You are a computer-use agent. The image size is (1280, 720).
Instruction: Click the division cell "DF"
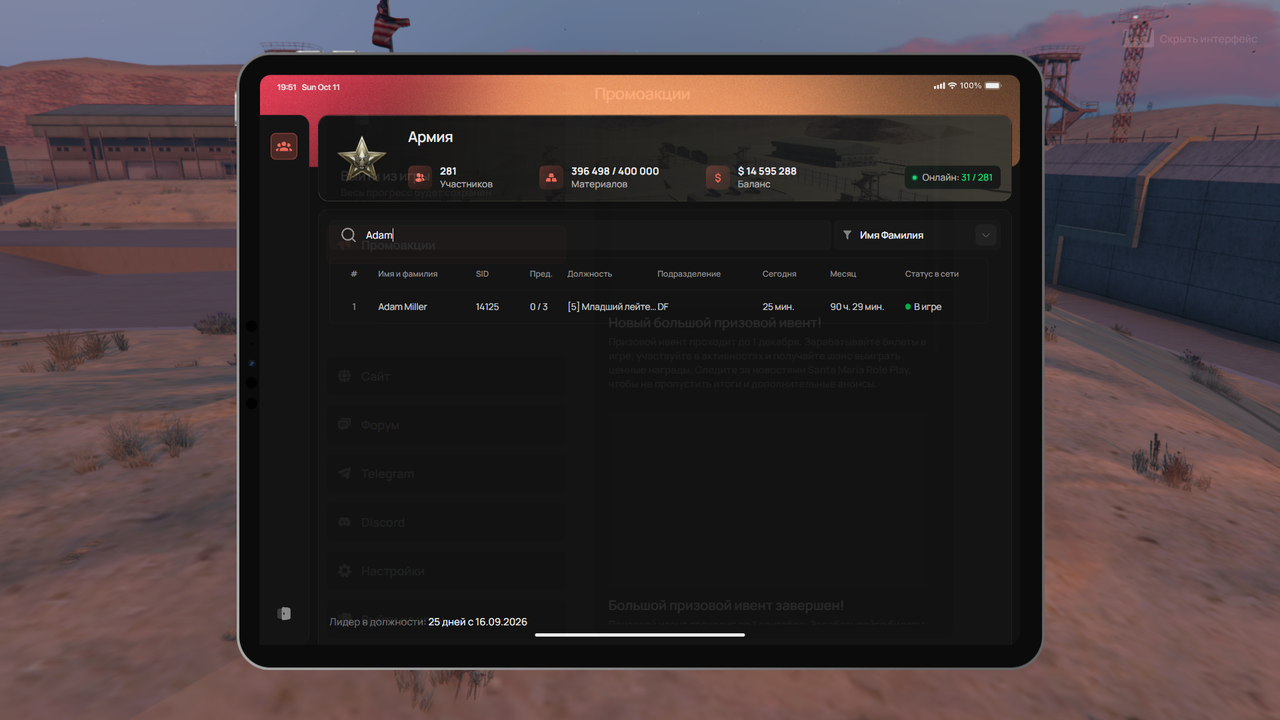[663, 307]
